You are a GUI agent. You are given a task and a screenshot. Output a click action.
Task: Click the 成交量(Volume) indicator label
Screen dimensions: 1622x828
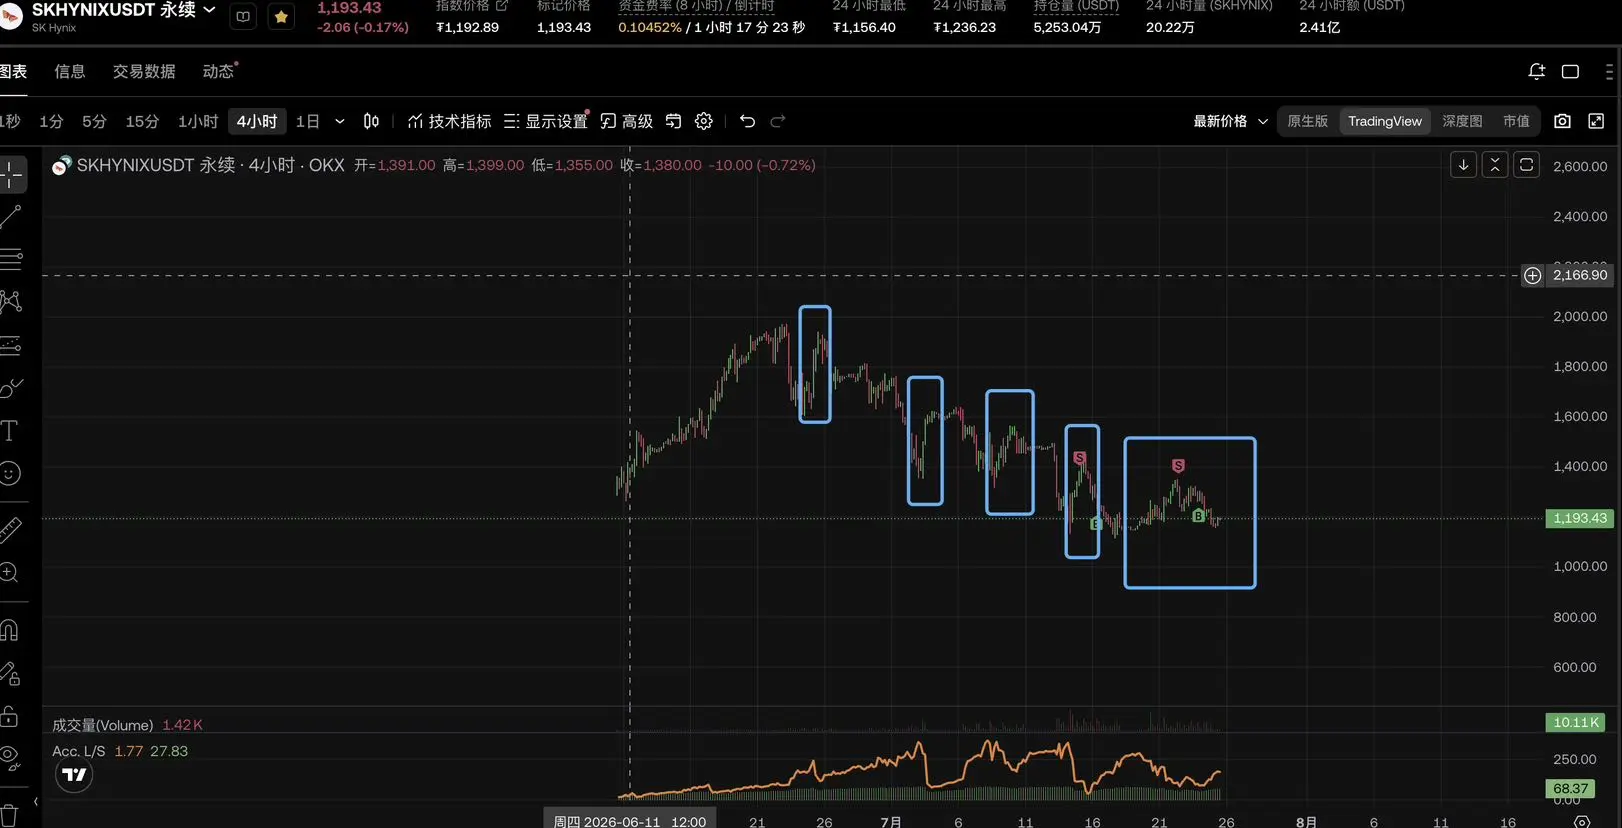click(103, 725)
